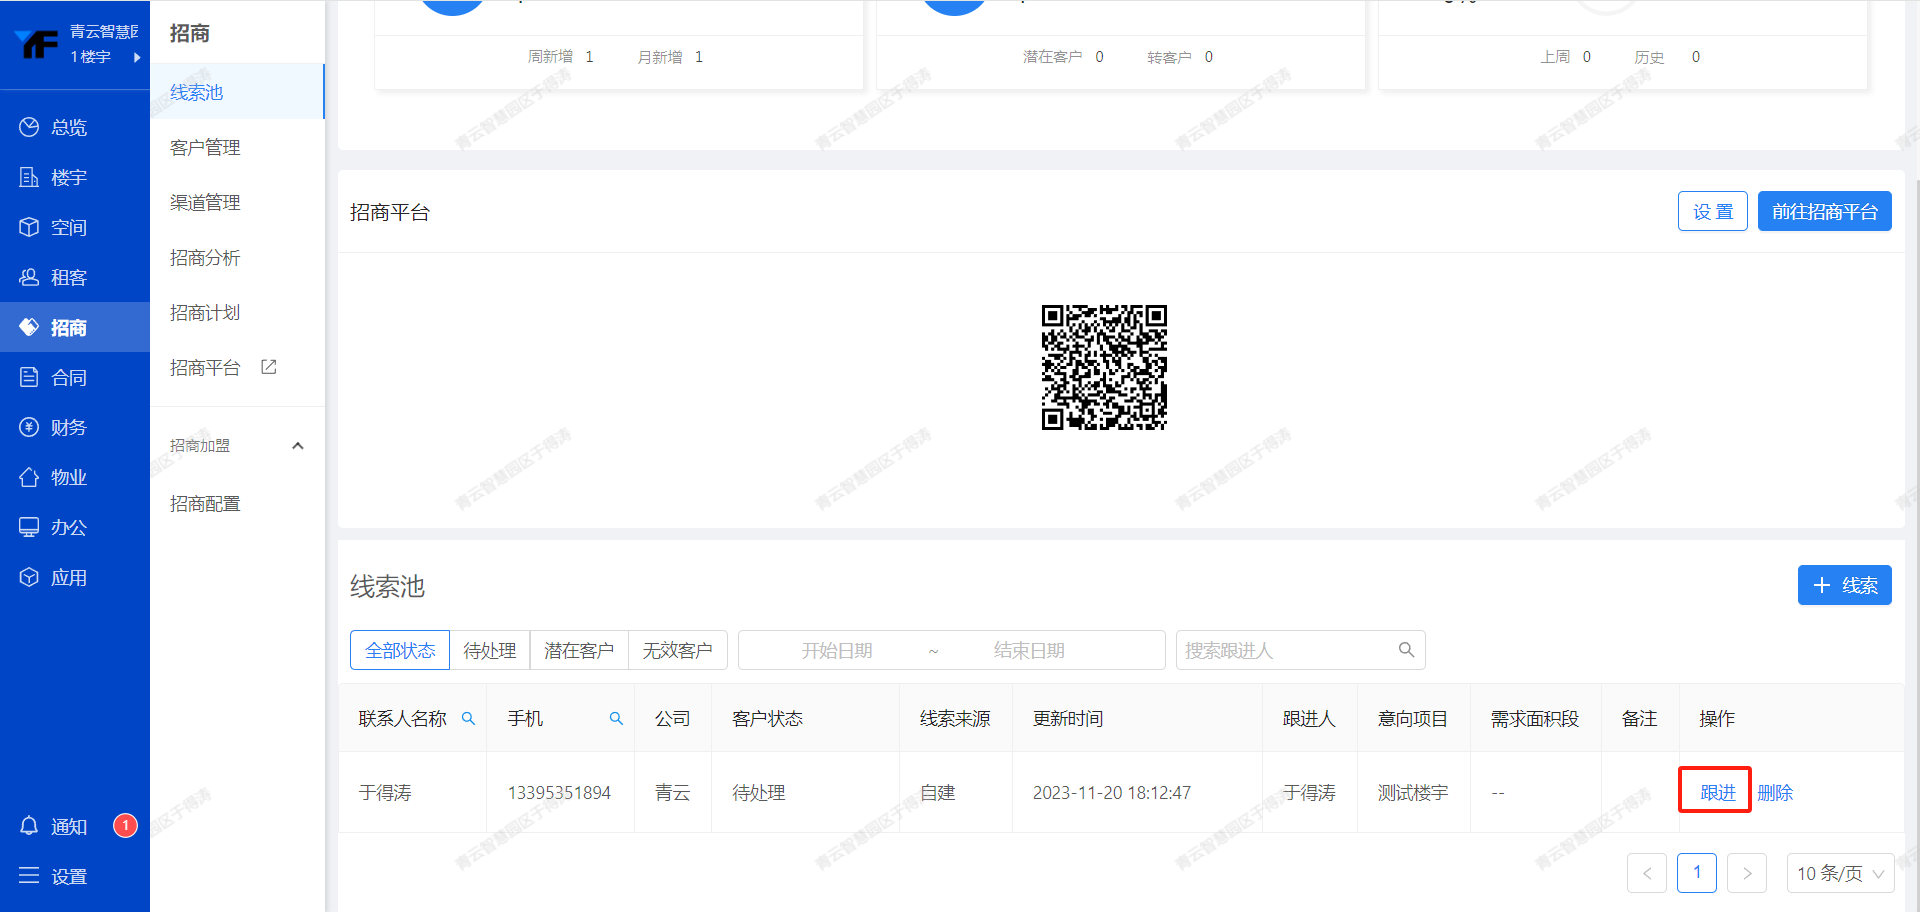Image resolution: width=1920 pixels, height=912 pixels.
Task: Open the 10 条/页 page size dropdown
Action: point(1839,873)
